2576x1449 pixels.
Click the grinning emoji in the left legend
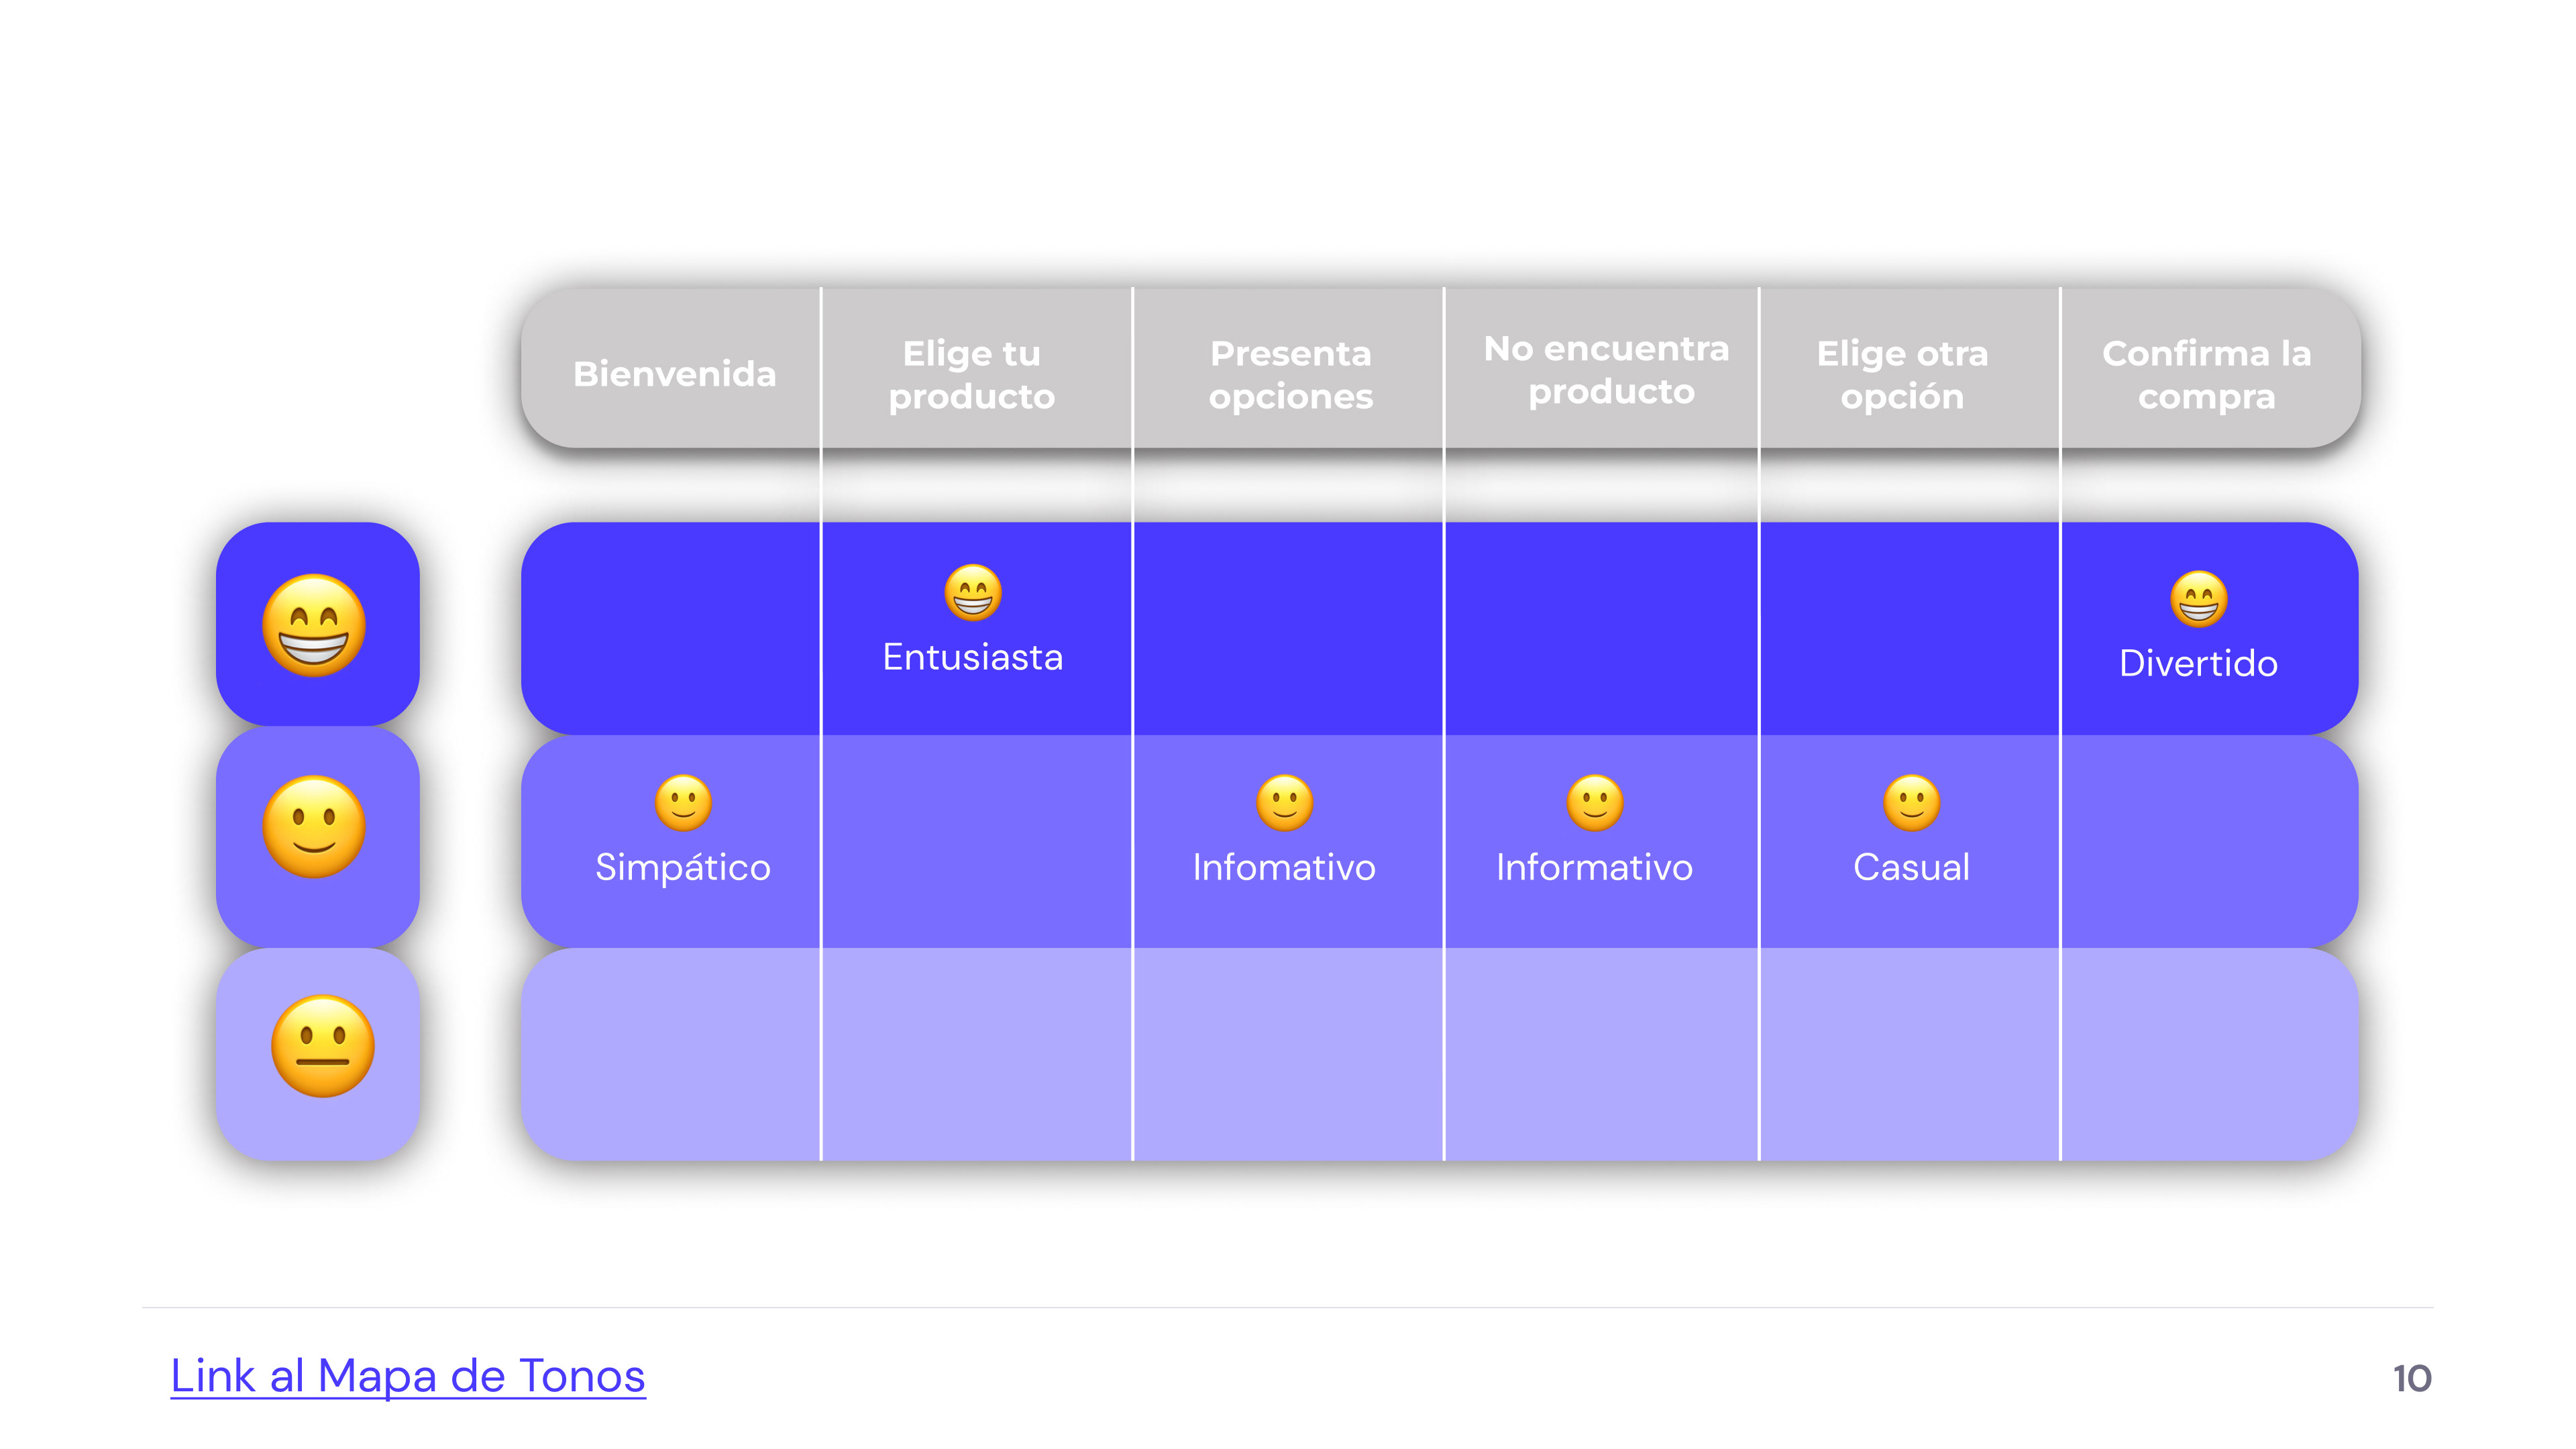tap(314, 625)
